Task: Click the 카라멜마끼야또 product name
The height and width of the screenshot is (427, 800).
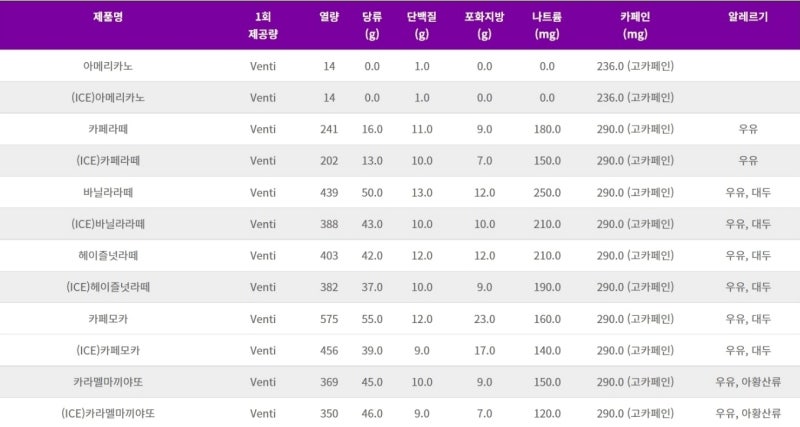Action: [x=108, y=382]
